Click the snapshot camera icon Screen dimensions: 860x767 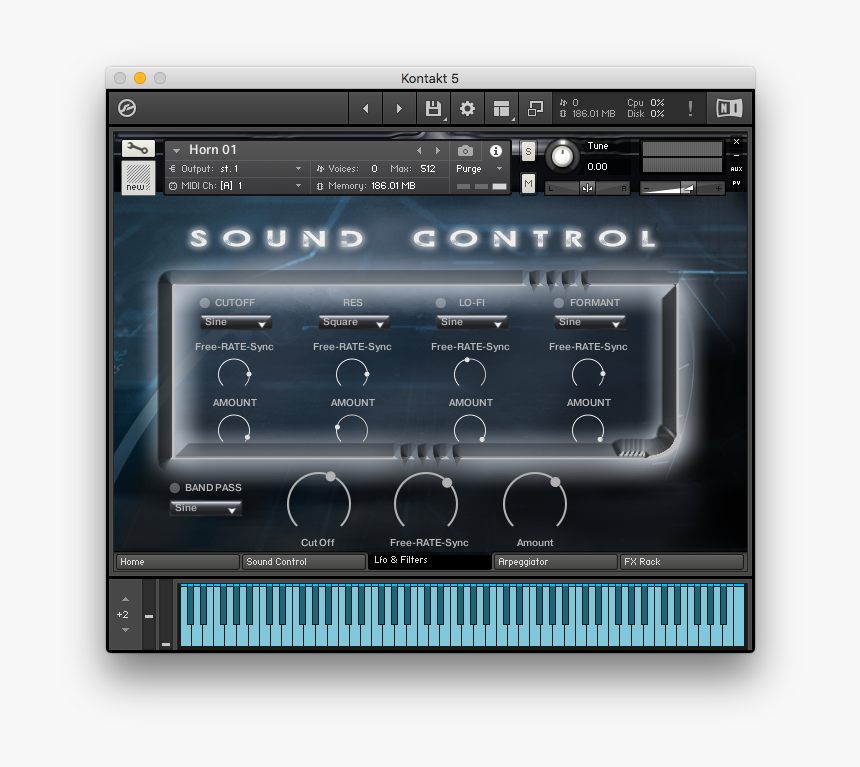pos(465,150)
